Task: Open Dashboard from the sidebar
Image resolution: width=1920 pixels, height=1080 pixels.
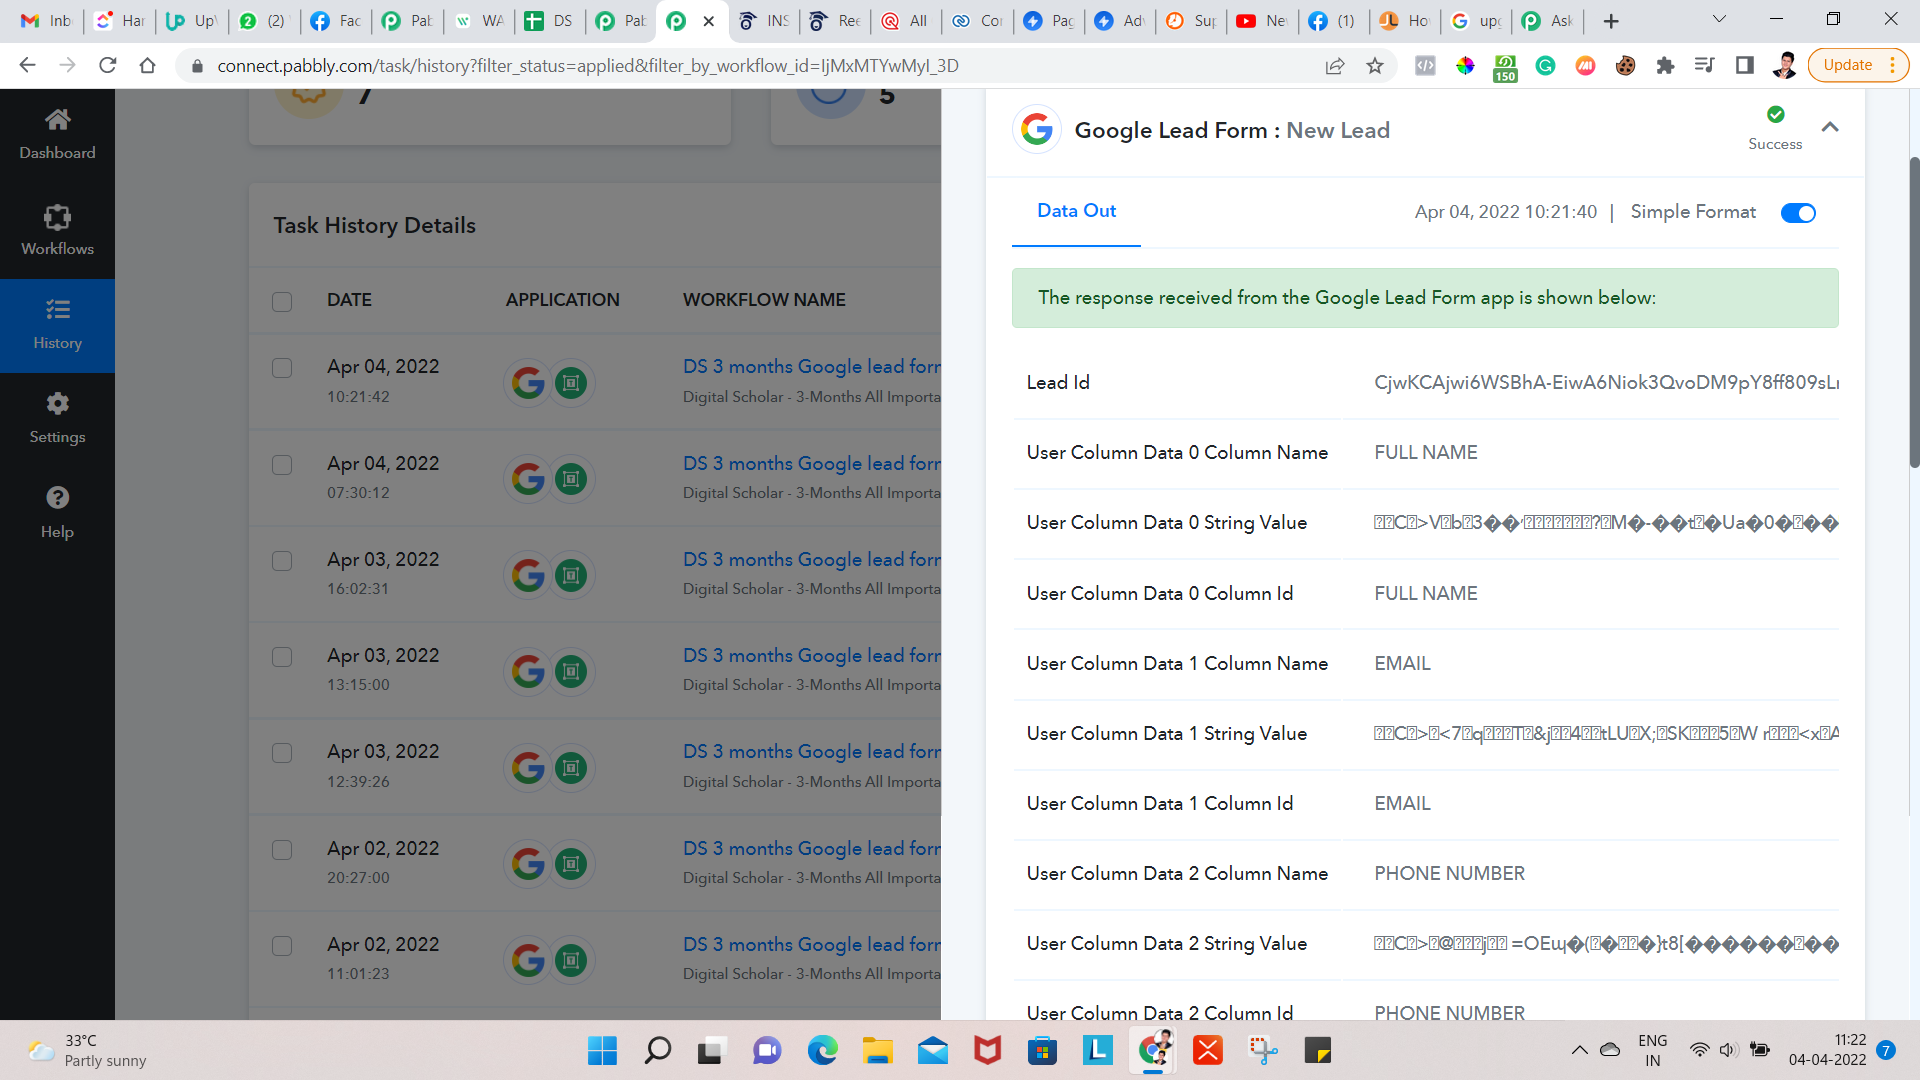Action: click(57, 134)
